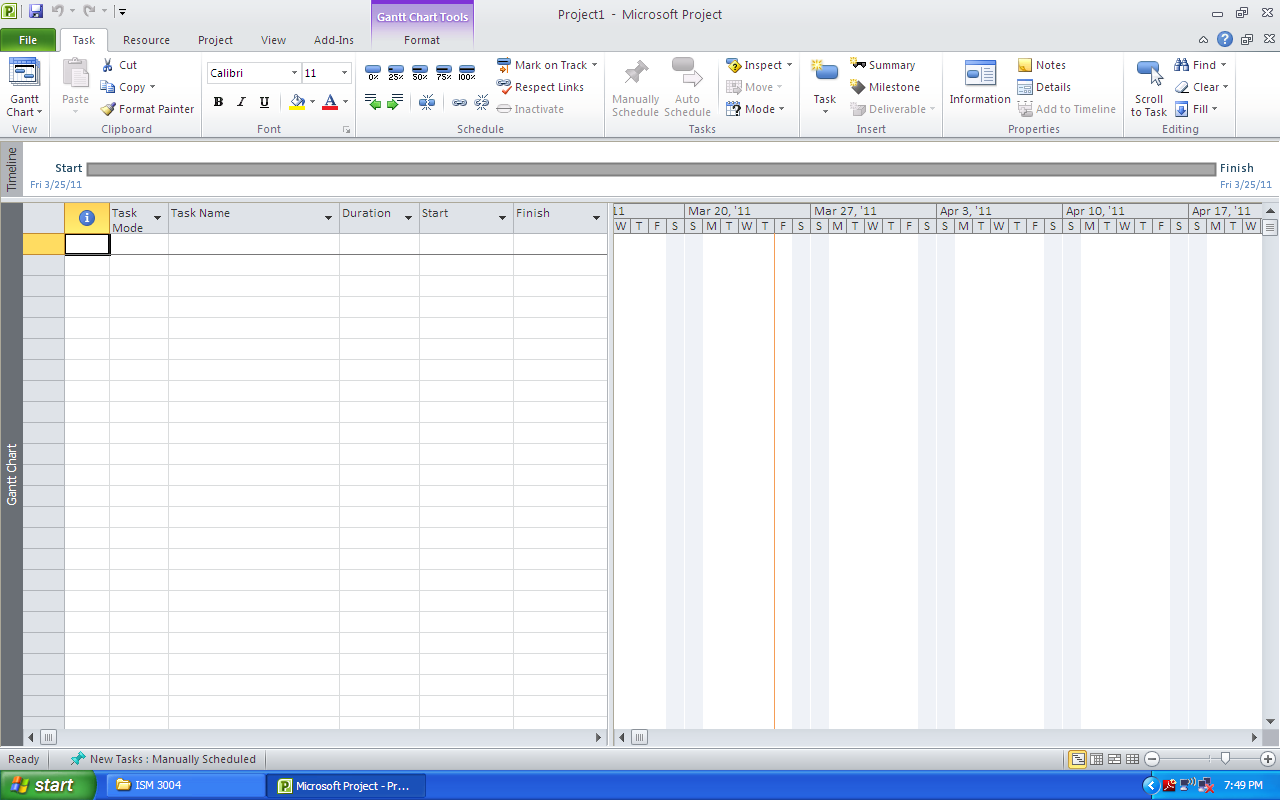Apply red font color
This screenshot has height=800, width=1280.
[330, 102]
